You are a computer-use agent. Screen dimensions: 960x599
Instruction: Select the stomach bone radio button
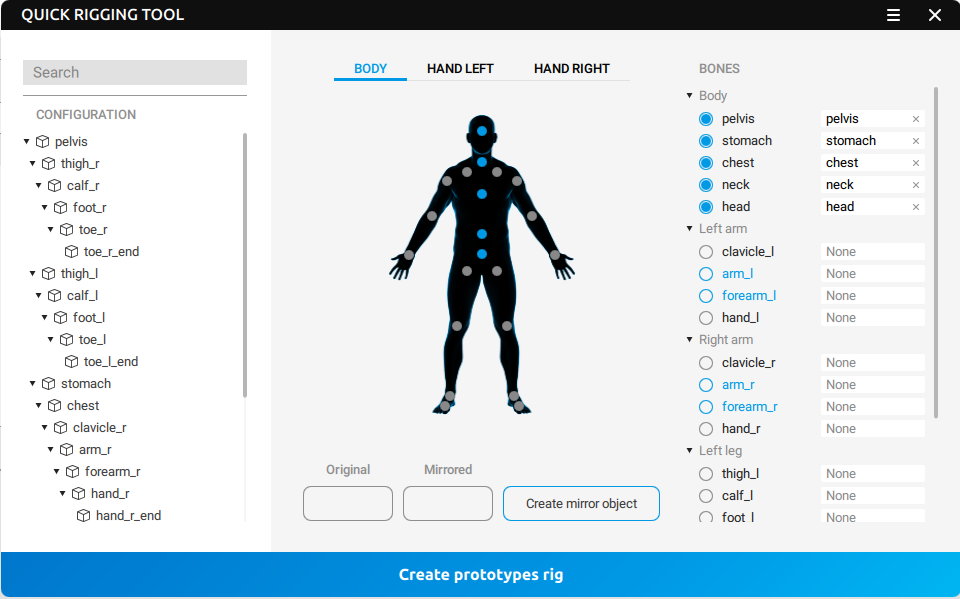(x=706, y=141)
